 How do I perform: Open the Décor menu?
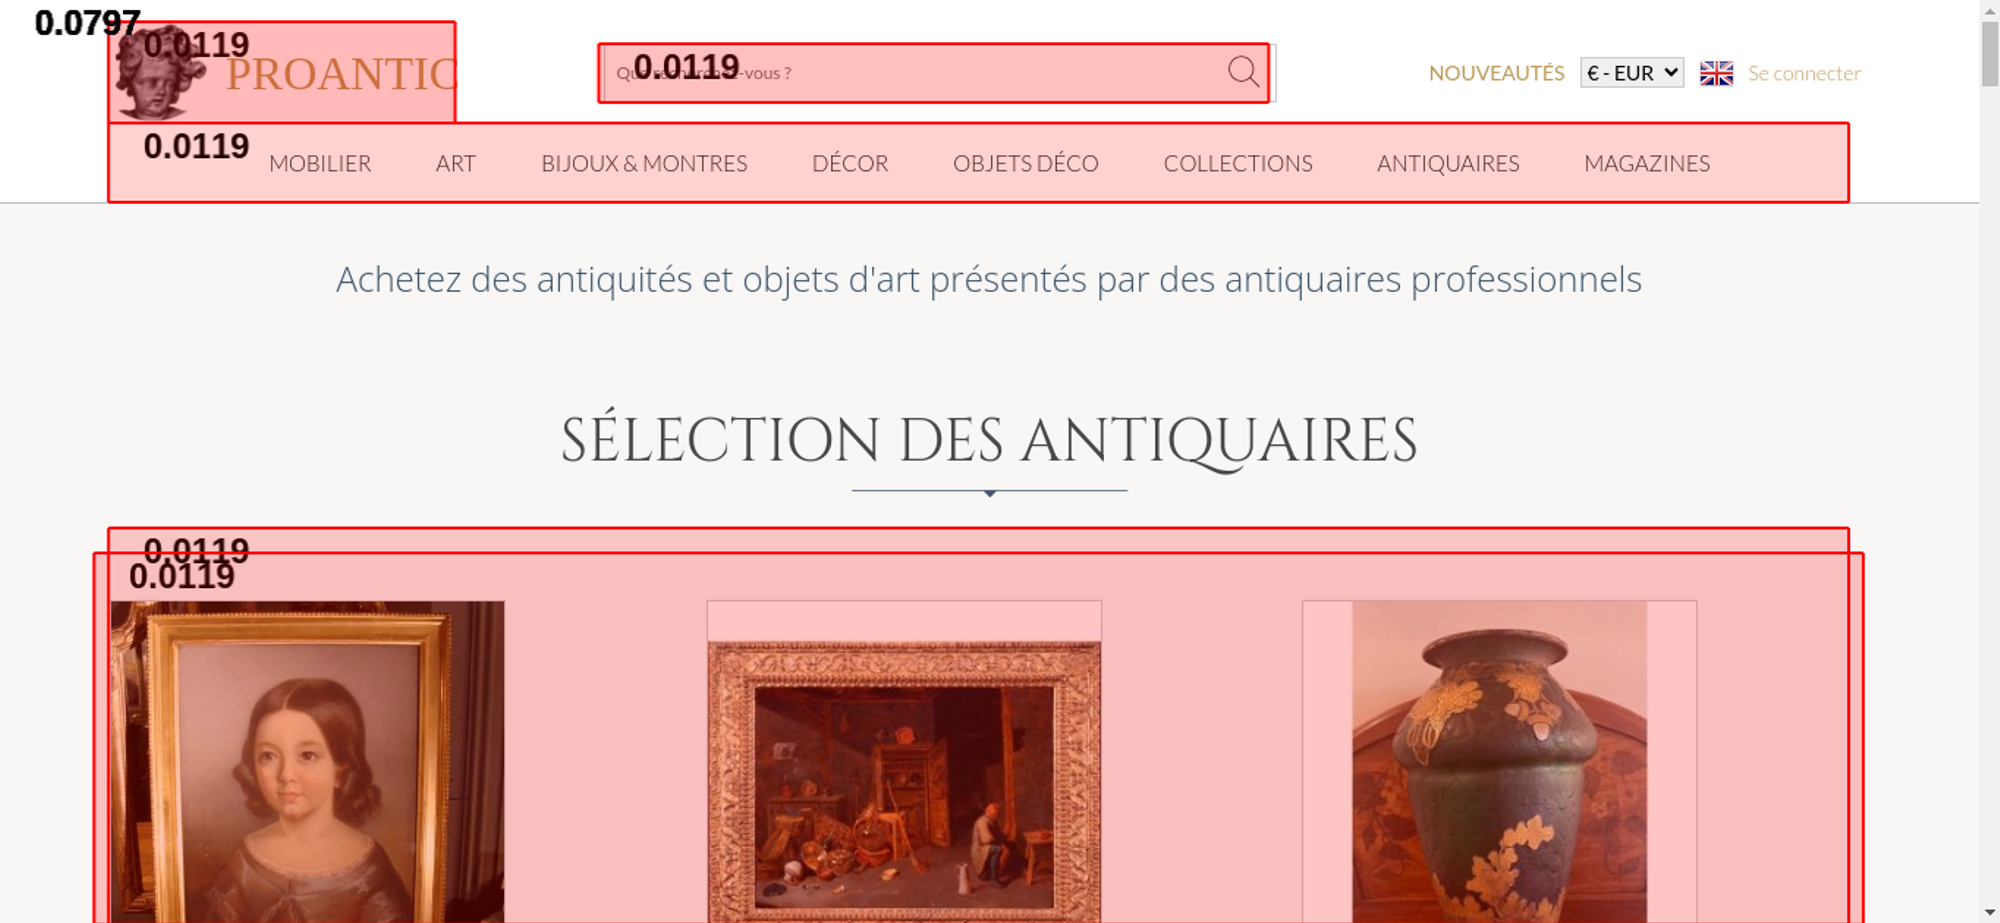[850, 163]
